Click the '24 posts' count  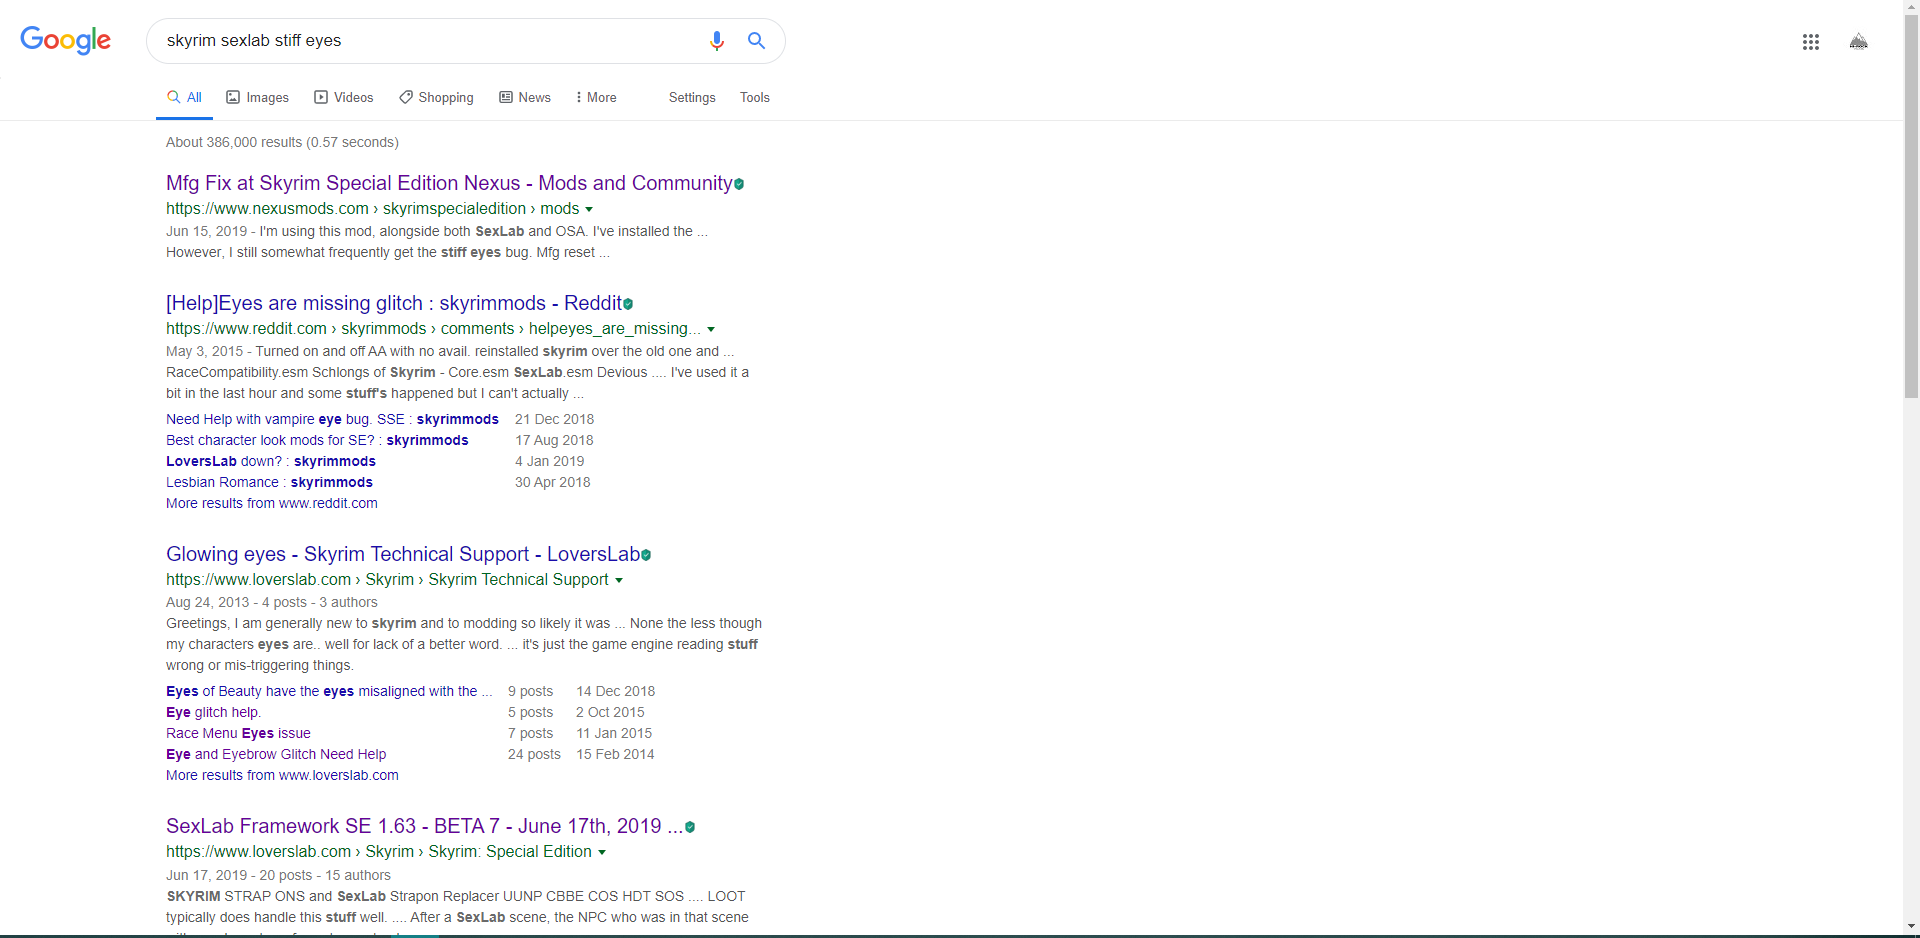pos(534,754)
